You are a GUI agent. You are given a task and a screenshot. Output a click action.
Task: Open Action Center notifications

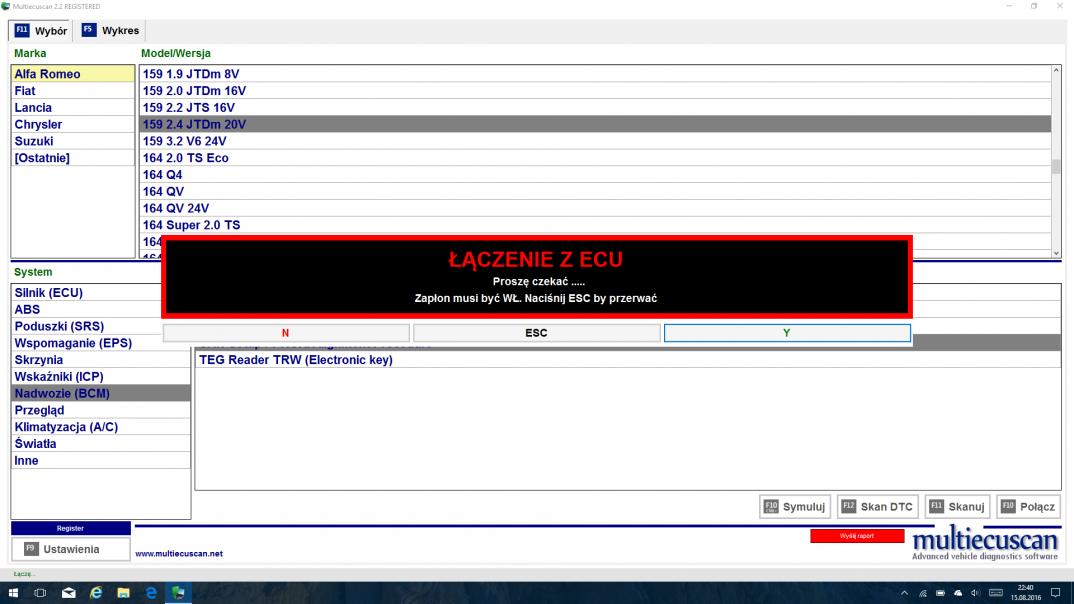pos(1056,593)
